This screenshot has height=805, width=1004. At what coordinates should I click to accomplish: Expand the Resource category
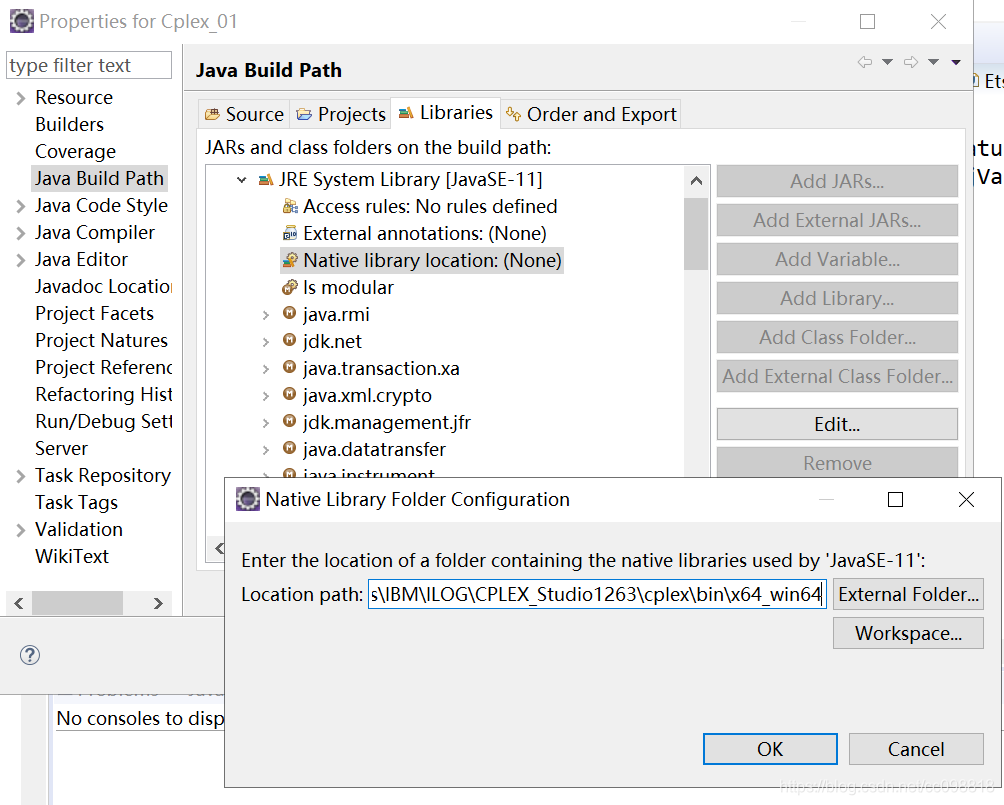20,98
